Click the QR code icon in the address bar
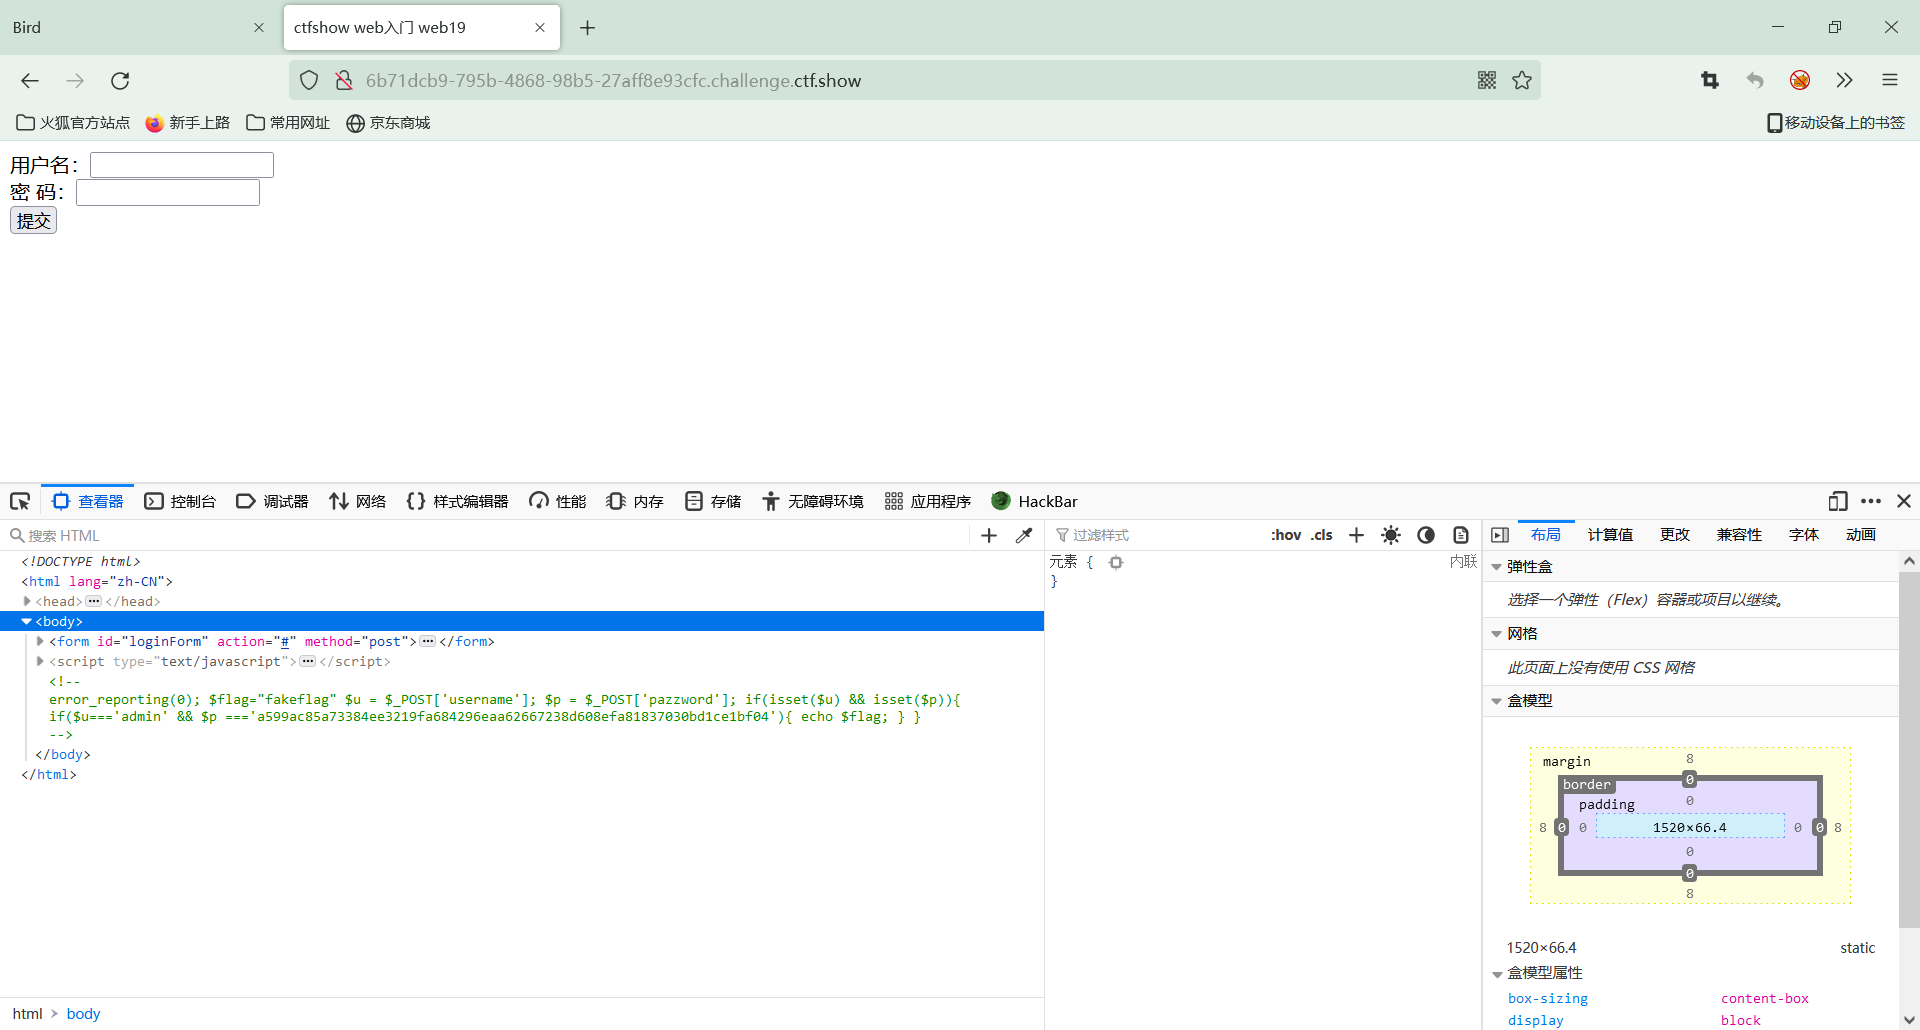Screen dimensions: 1920x1030 pos(1487,81)
